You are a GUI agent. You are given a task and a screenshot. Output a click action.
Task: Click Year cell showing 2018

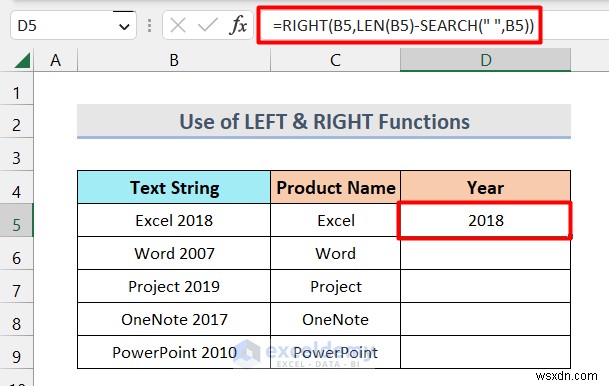tap(485, 220)
